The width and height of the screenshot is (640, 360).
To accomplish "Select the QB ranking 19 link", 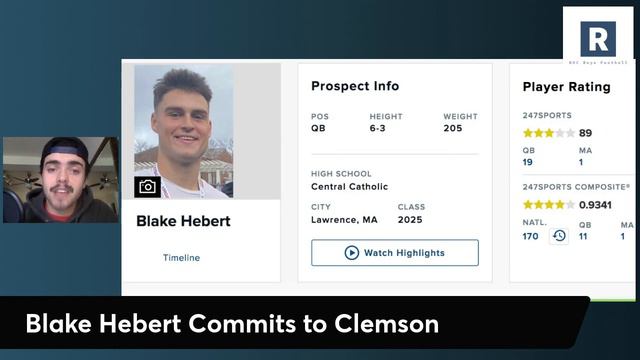I will coord(527,162).
